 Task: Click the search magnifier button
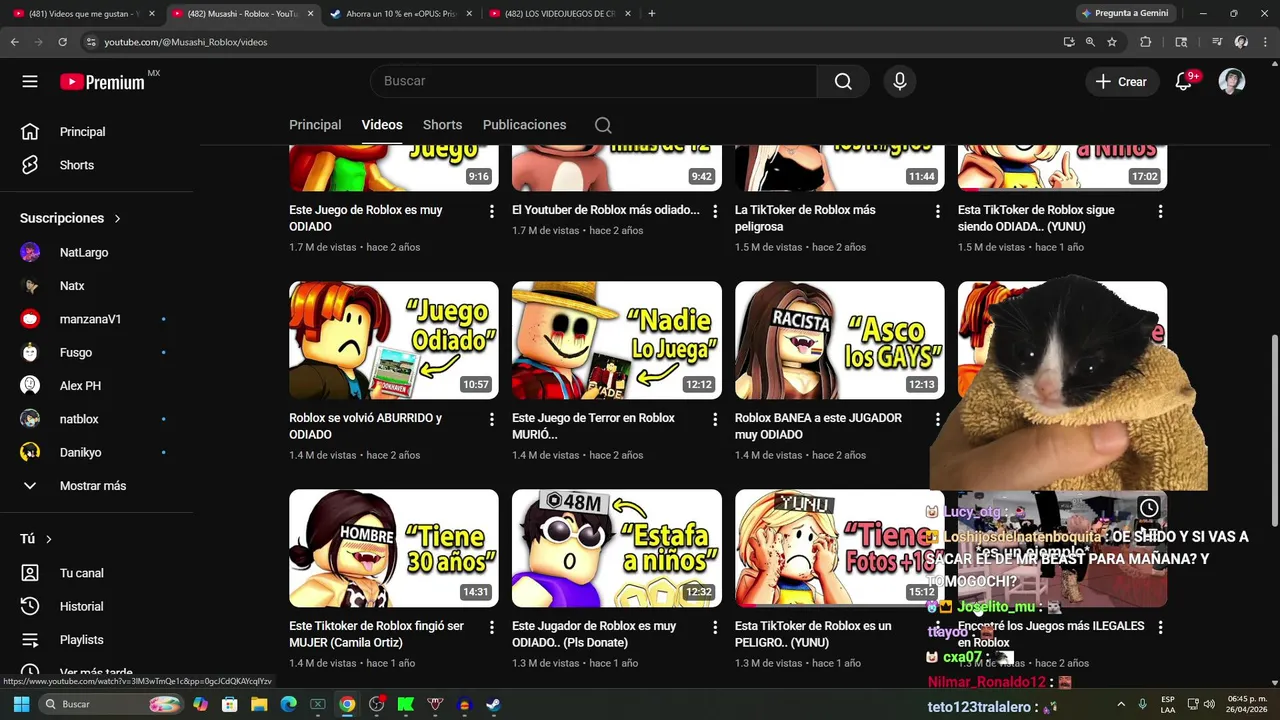click(x=843, y=81)
